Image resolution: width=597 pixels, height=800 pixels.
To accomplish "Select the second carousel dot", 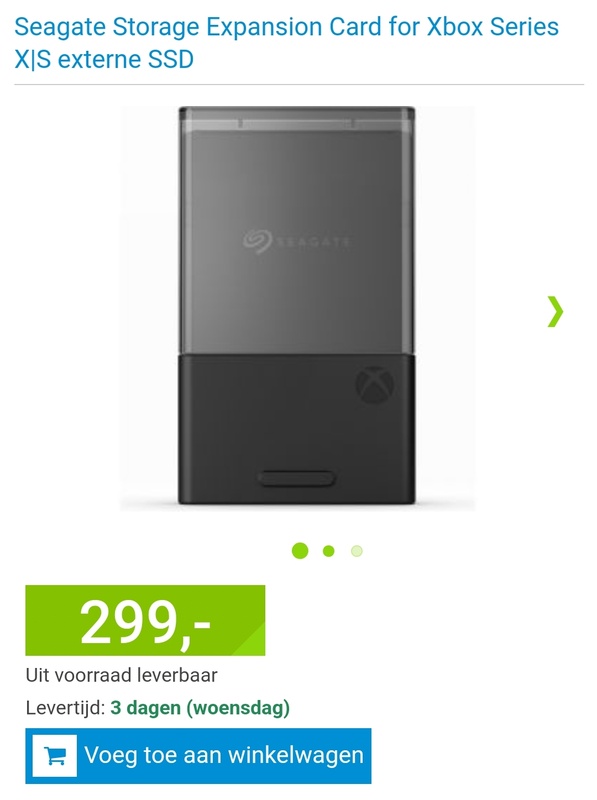I will coord(329,551).
